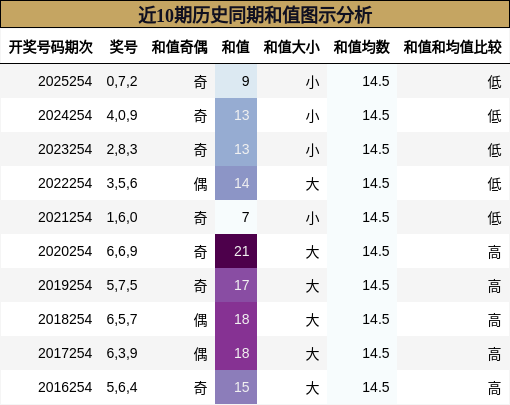Click 奇 parity in 2020254 row

pos(200,252)
